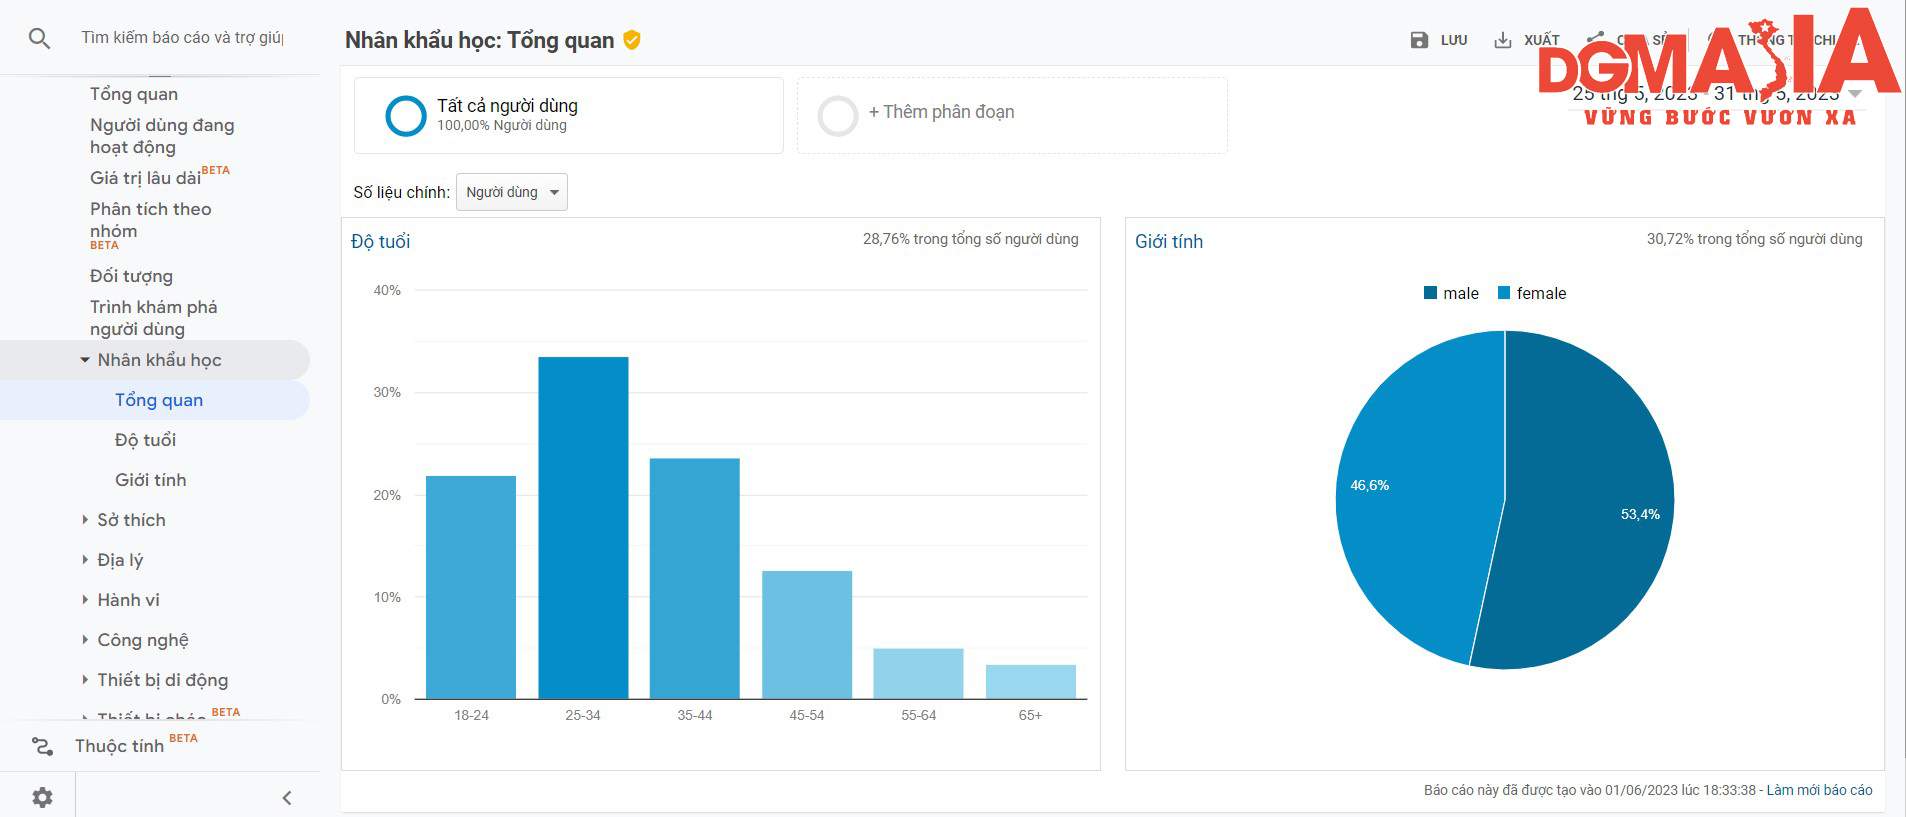Save the report with the LƯU icon
The width and height of the screenshot is (1906, 817).
pyautogui.click(x=1419, y=40)
